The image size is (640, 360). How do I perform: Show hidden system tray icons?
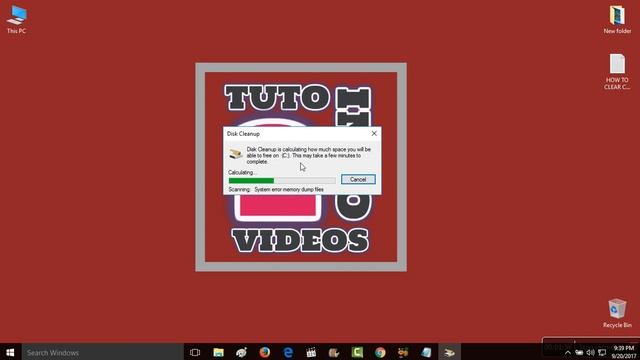click(x=567, y=353)
